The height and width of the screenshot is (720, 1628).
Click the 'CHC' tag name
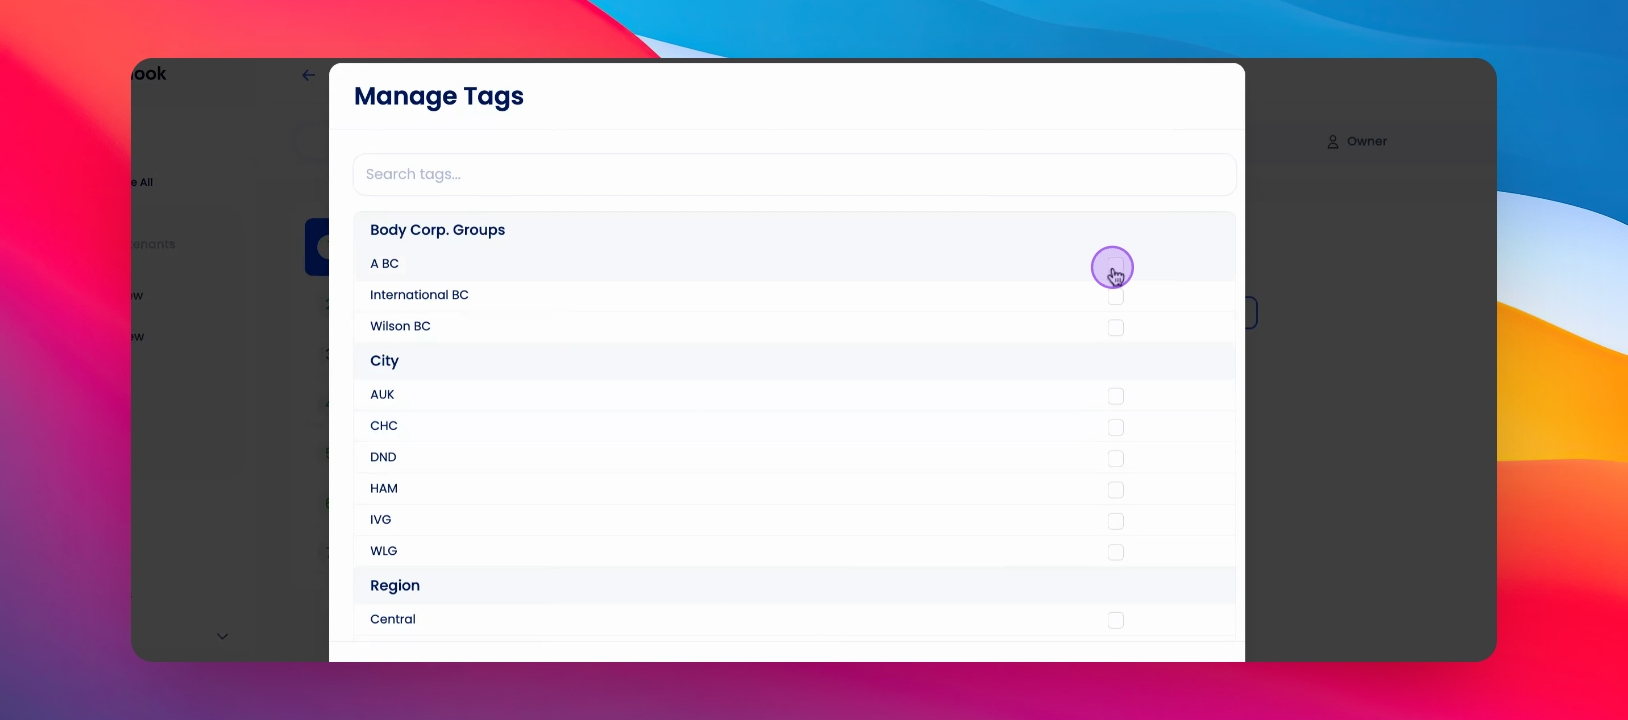384,426
